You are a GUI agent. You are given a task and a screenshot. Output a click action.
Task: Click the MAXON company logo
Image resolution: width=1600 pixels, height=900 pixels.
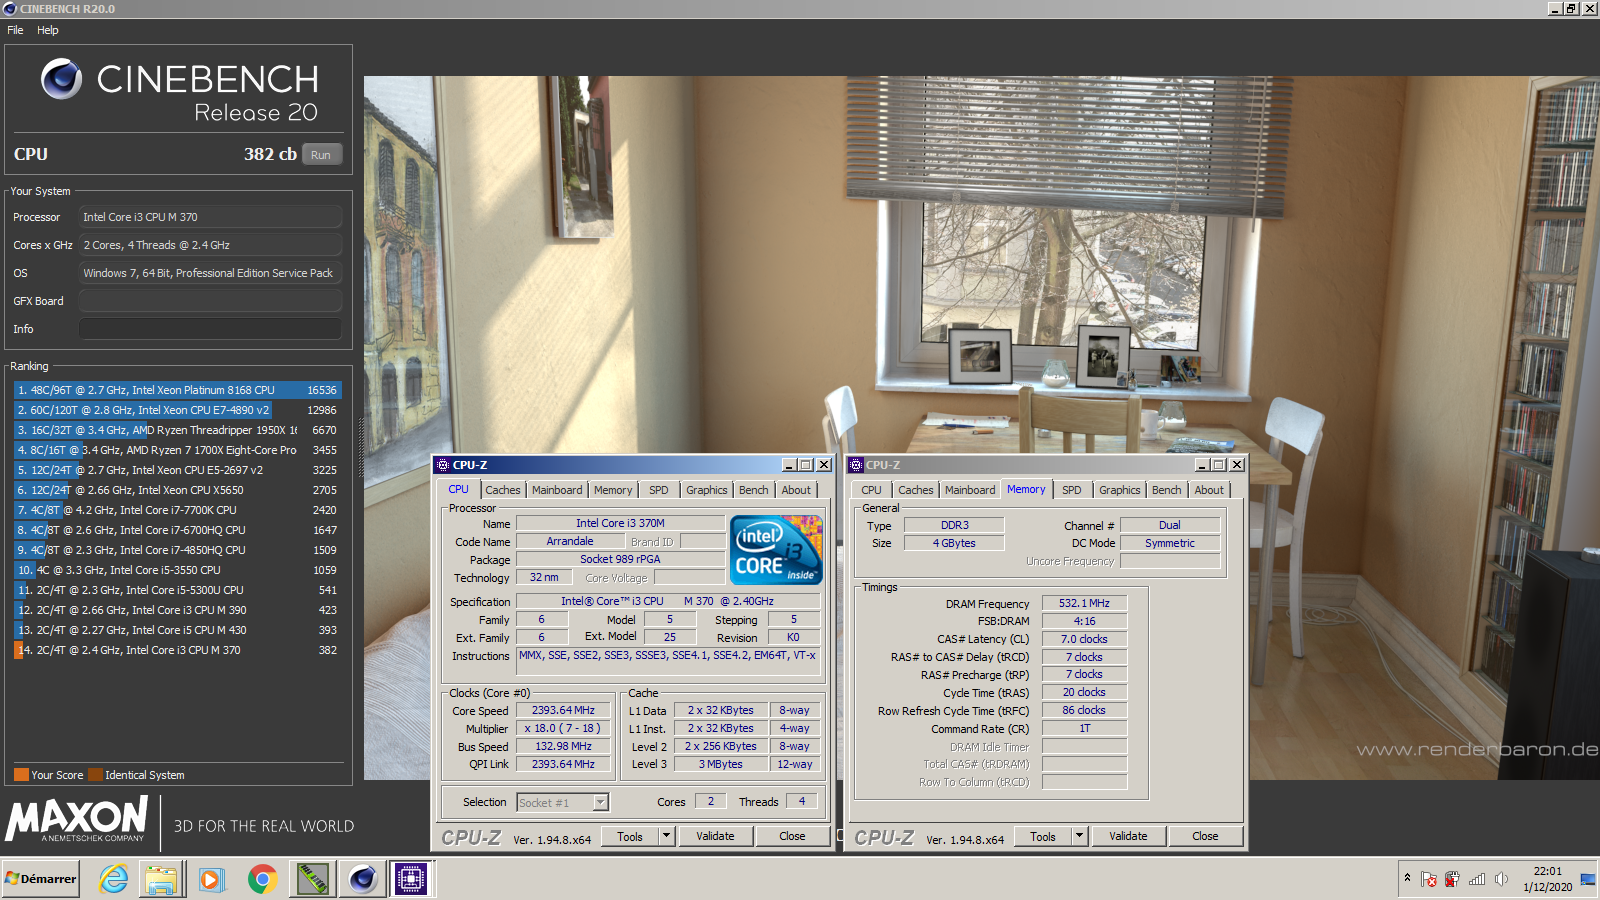click(76, 819)
